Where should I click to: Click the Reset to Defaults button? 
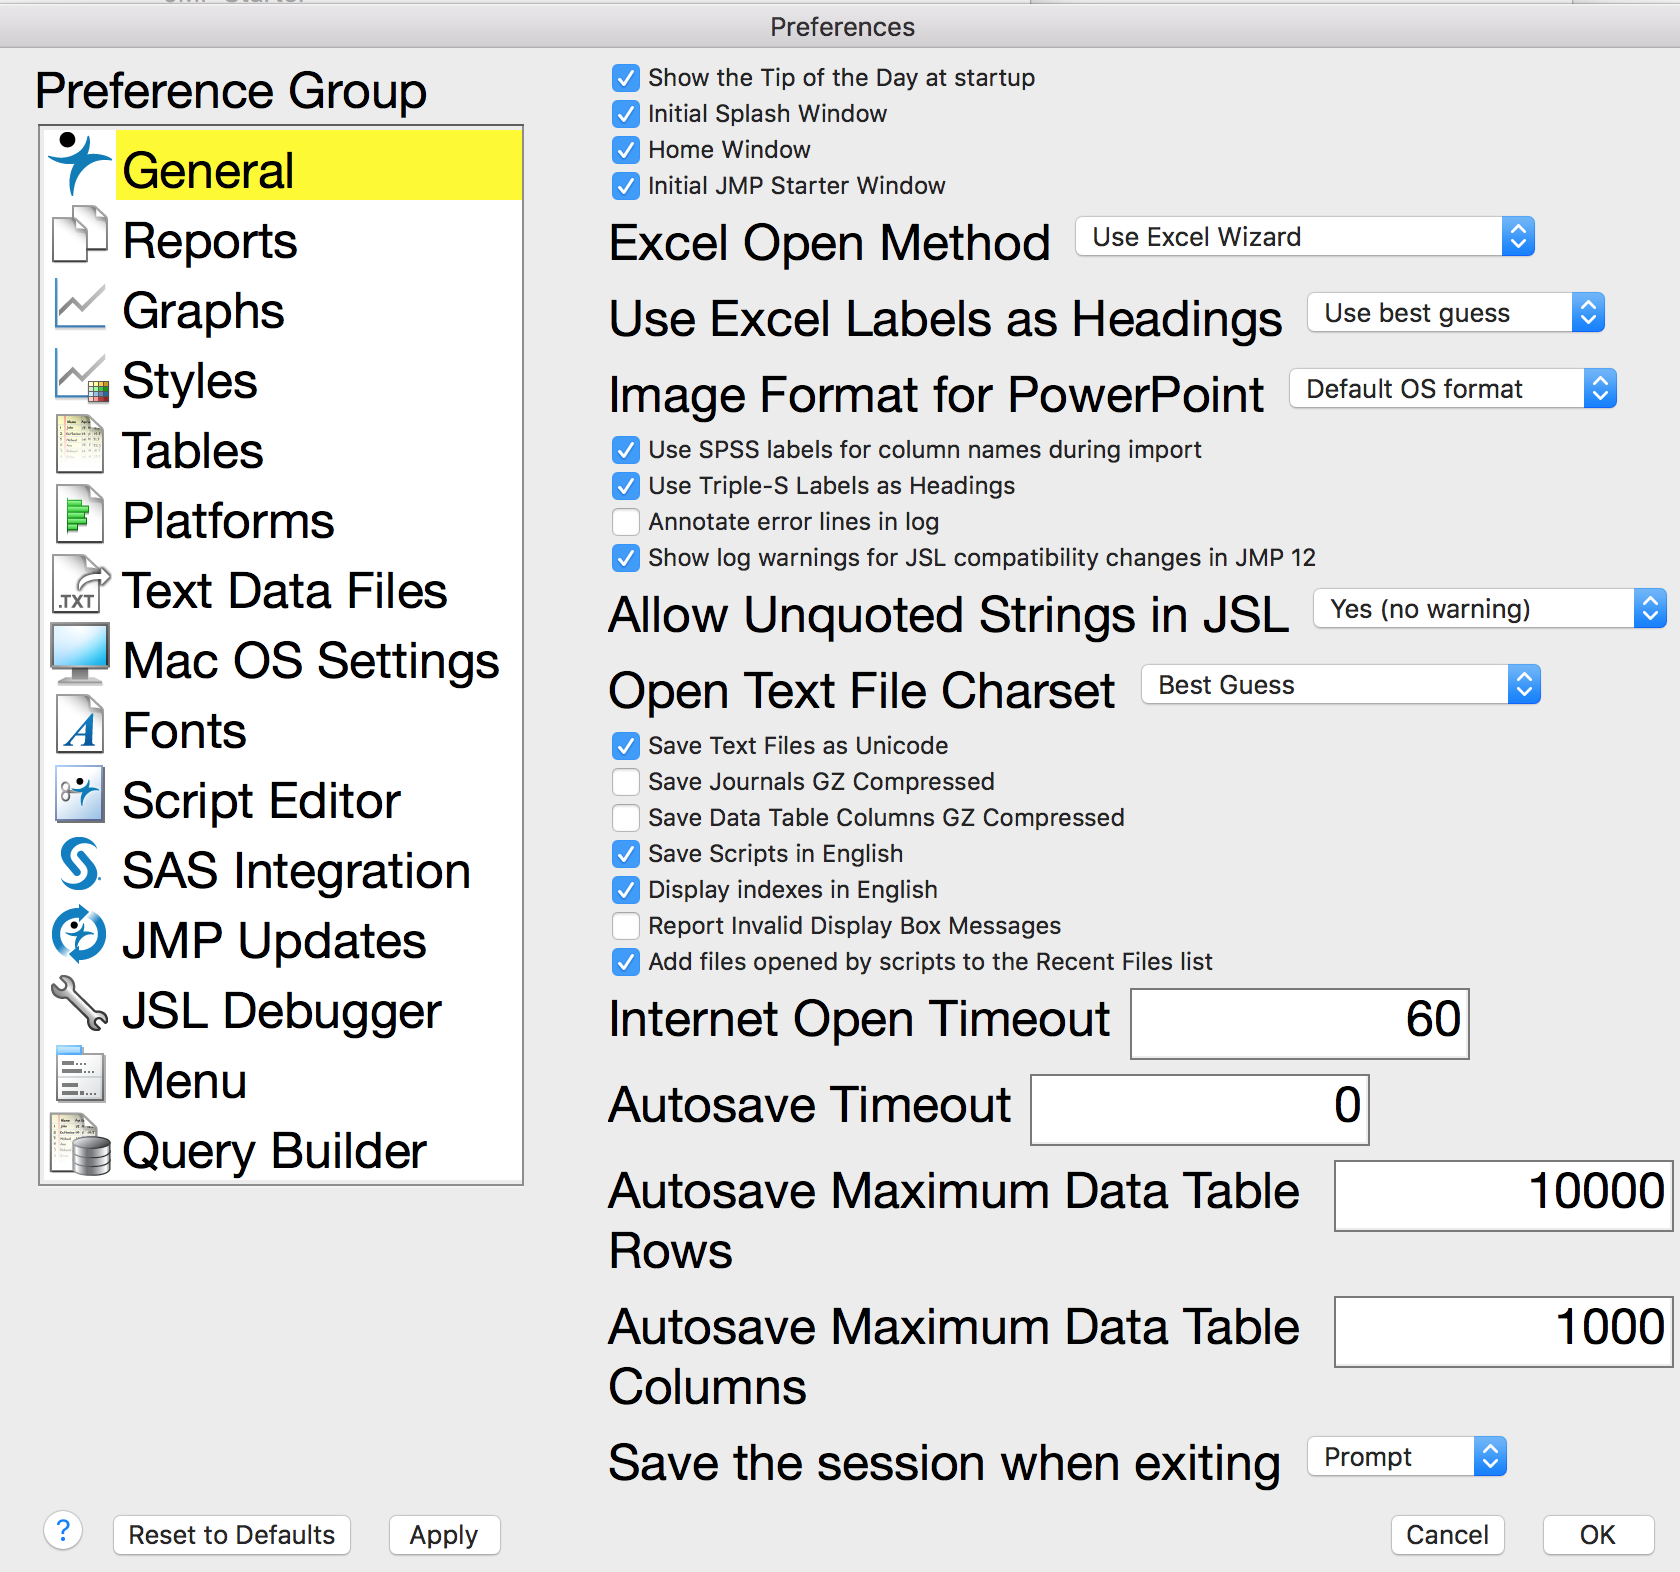coord(231,1535)
